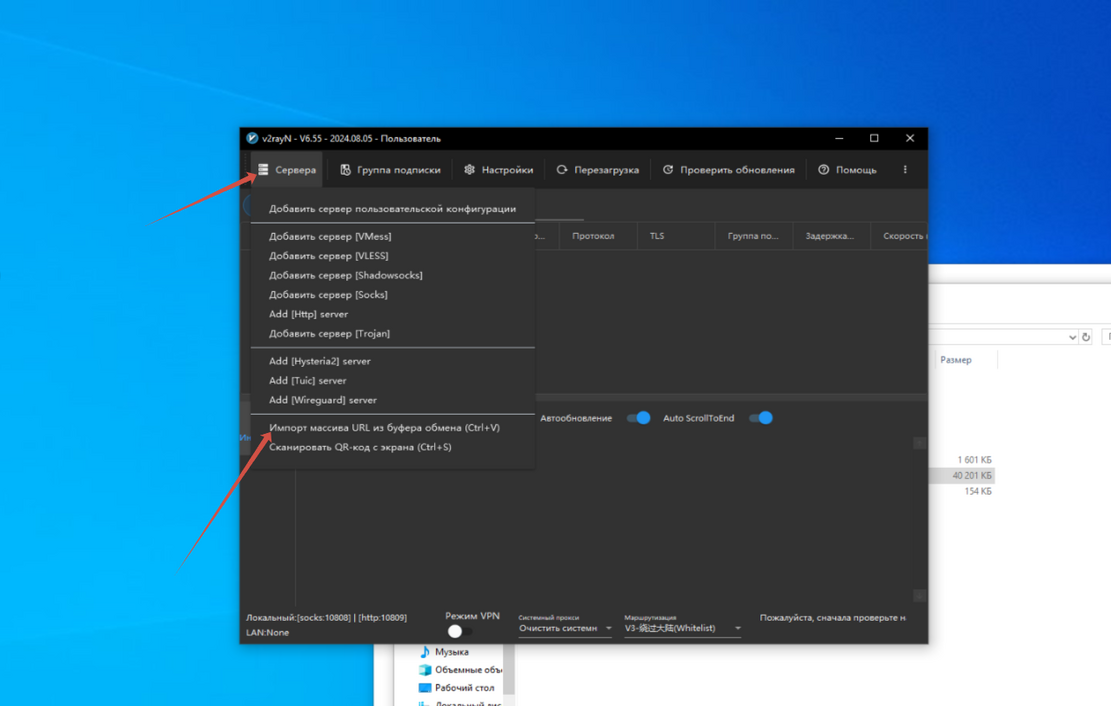Open Группа подписки via its icon
1111x706 pixels.
345,170
